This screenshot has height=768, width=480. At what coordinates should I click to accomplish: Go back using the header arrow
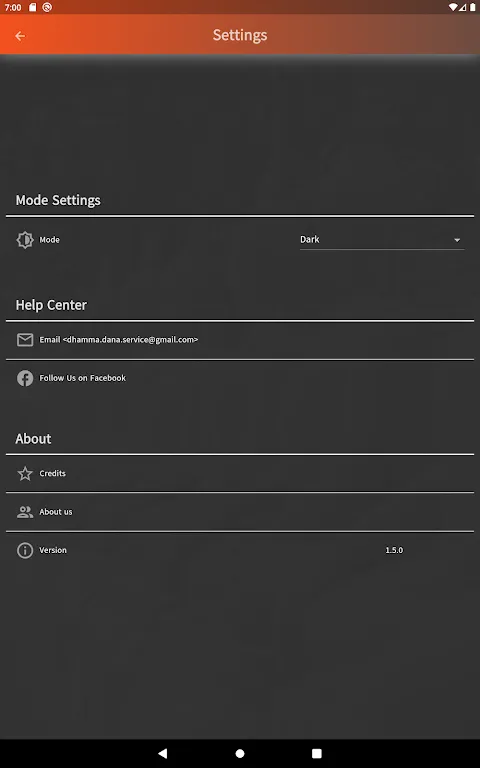point(20,36)
